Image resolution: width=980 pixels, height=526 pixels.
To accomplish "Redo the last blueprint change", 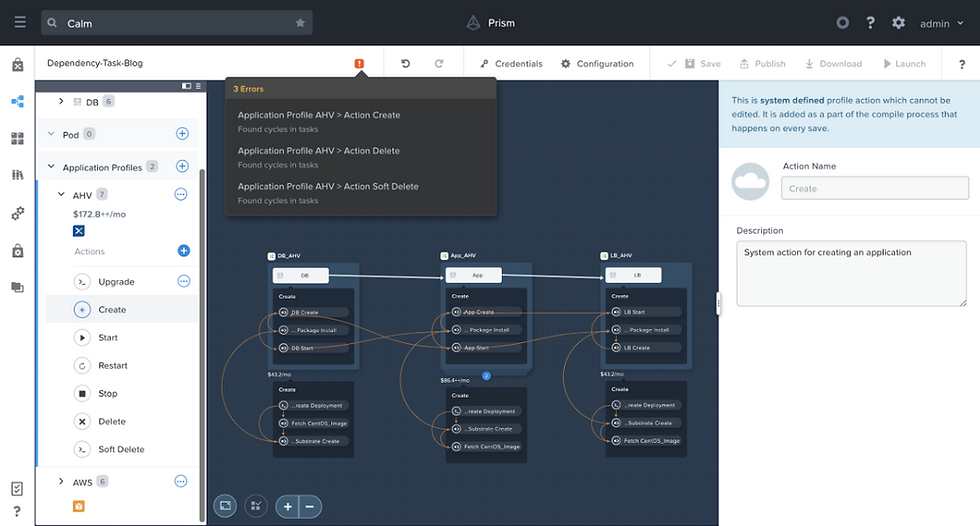I will tap(439, 64).
